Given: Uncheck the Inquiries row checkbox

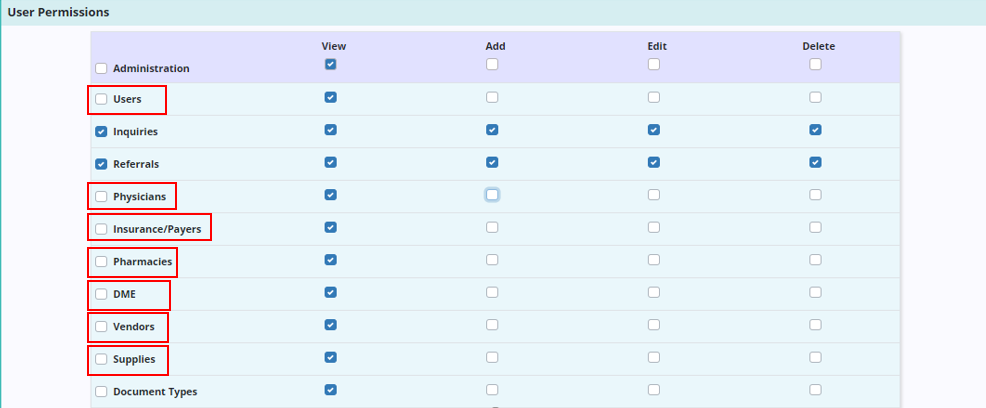Looking at the screenshot, I should click(101, 132).
